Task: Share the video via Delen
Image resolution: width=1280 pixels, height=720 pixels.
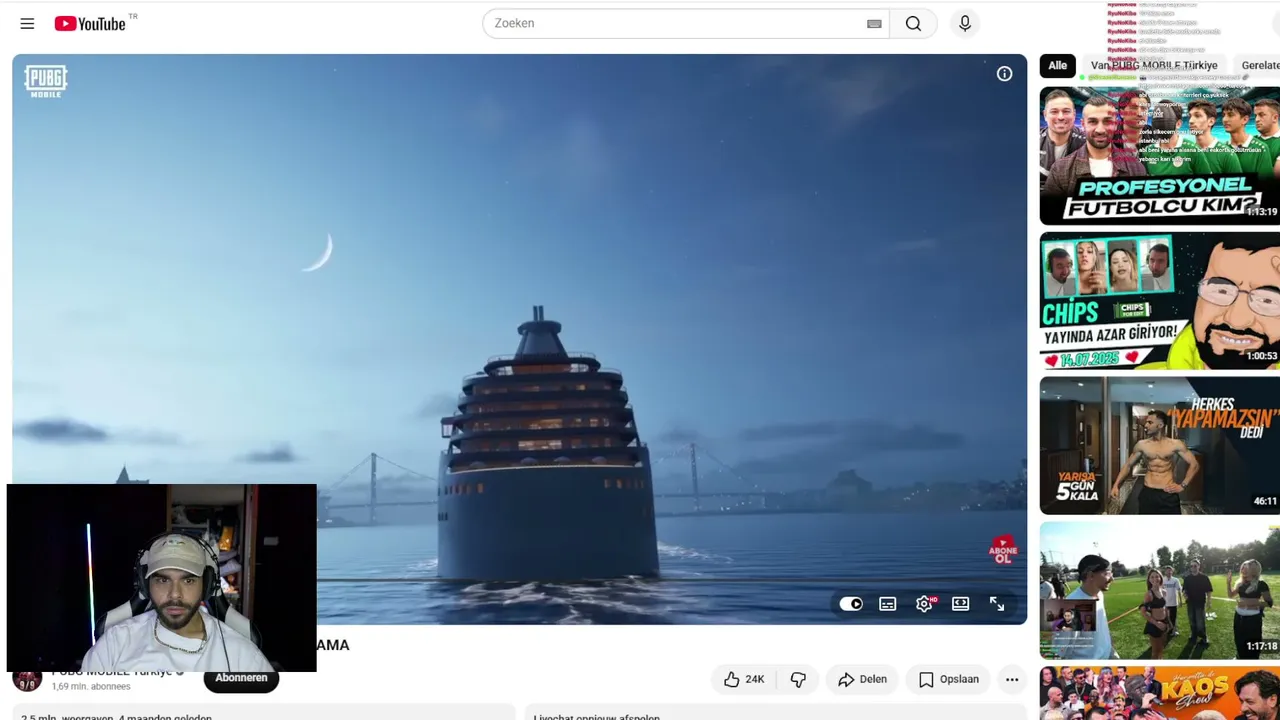Action: [x=862, y=680]
